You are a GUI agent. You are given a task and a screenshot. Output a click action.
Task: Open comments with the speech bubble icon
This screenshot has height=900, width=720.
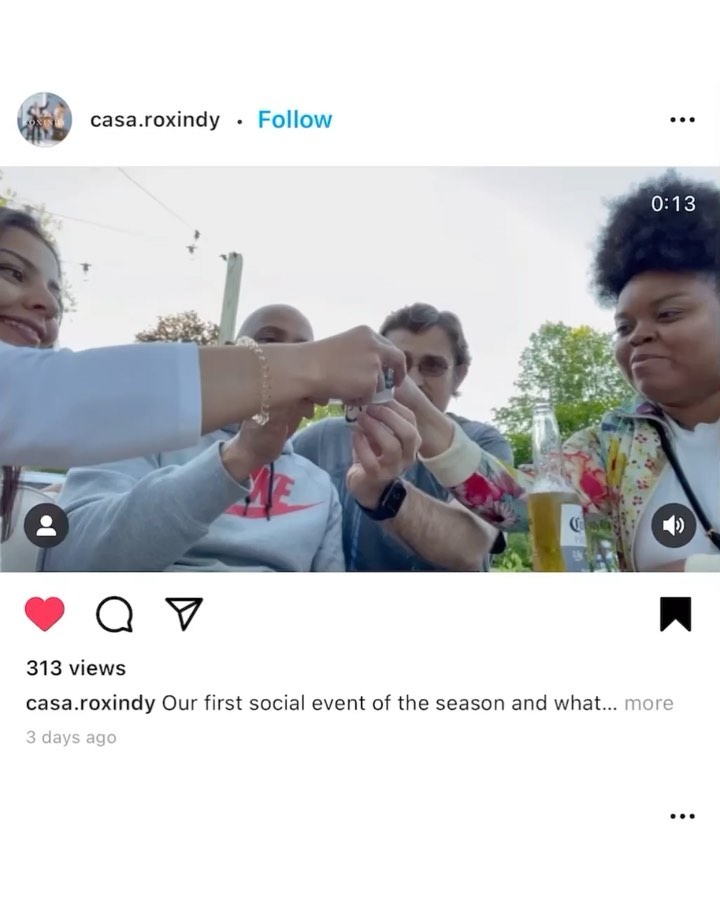pyautogui.click(x=115, y=614)
